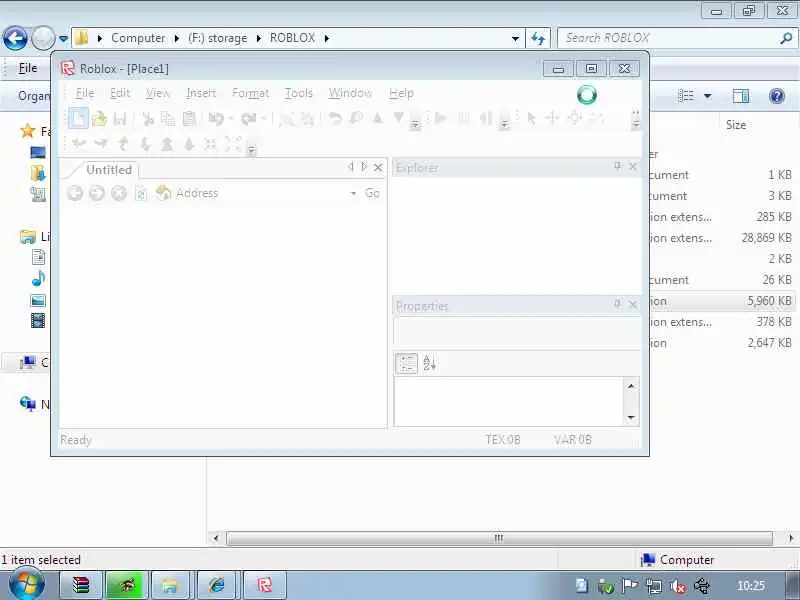Screen dimensions: 800x600
Task: Click the browser Stop button in Untitled tab
Action: (119, 193)
